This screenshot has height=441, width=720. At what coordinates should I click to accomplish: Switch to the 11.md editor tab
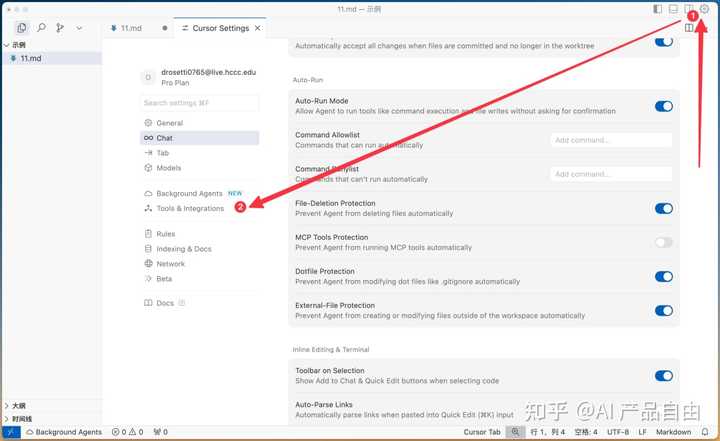pyautogui.click(x=131, y=28)
